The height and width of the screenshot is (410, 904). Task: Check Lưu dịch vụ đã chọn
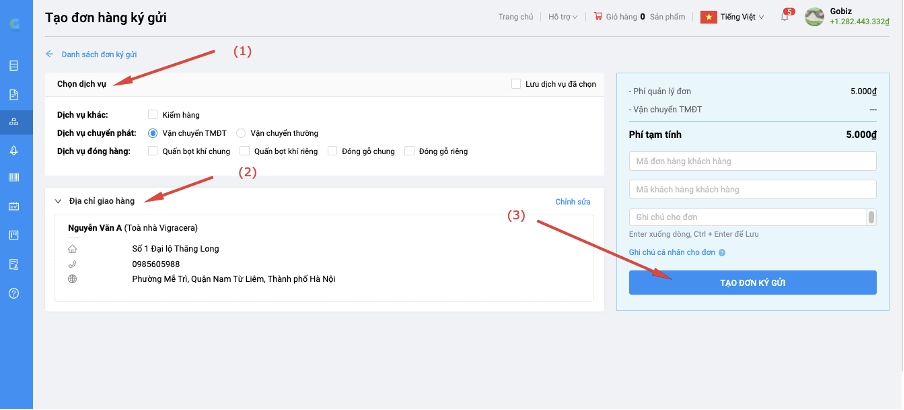(x=516, y=84)
